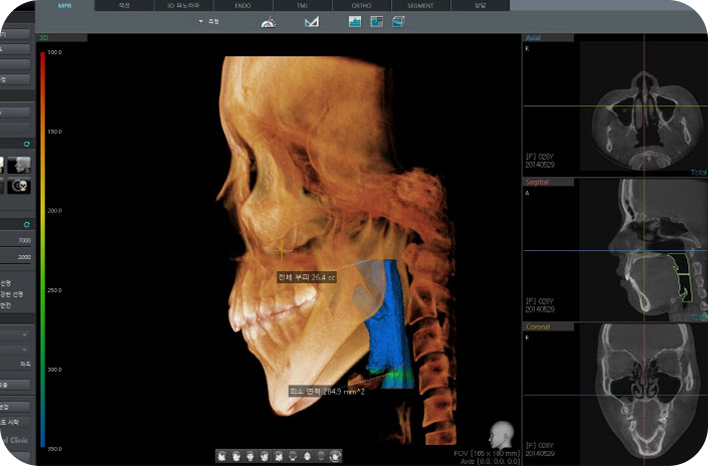This screenshot has width=708, height=466.
Task: Open the TMJ tab
Action: [302, 5]
